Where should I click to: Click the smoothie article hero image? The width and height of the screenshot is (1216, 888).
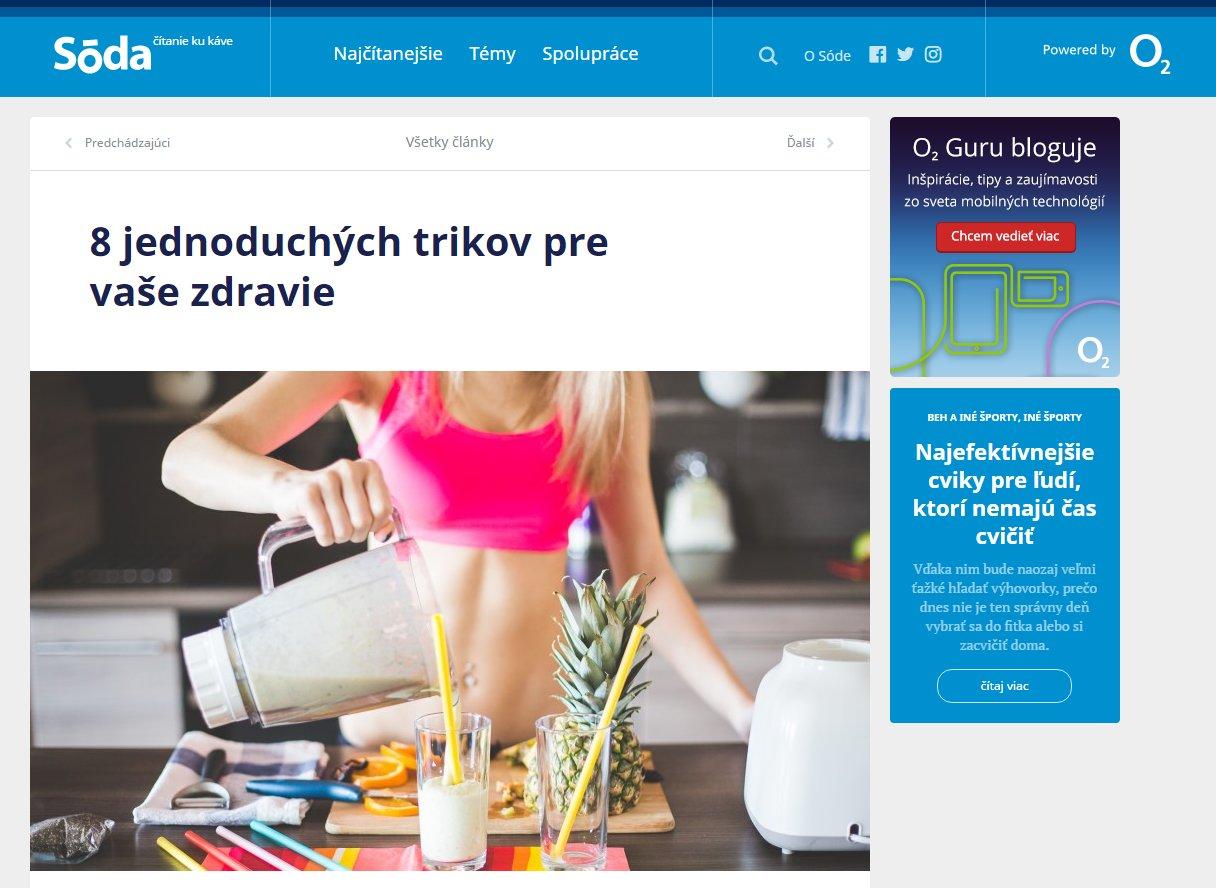coord(449,620)
